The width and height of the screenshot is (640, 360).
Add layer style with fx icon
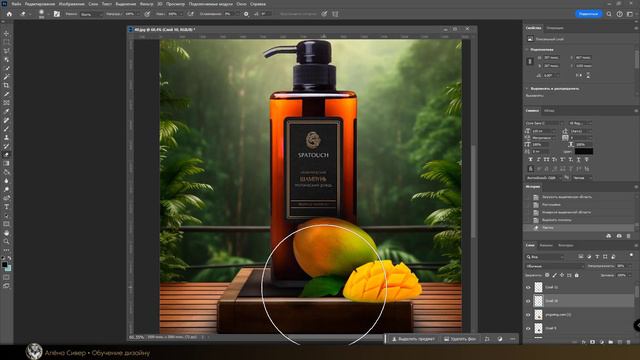tap(584, 342)
